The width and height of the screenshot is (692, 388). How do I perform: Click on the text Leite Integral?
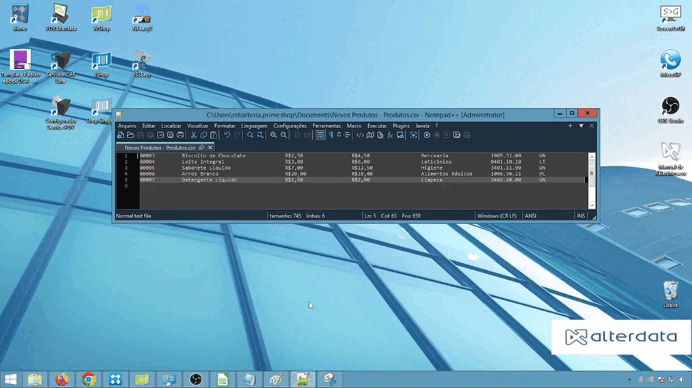[203, 162]
